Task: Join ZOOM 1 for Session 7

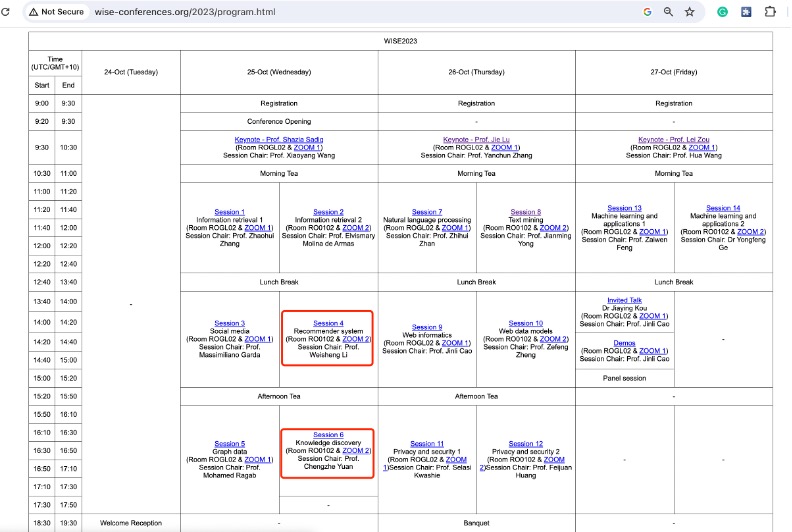Action: pyautogui.click(x=455, y=228)
